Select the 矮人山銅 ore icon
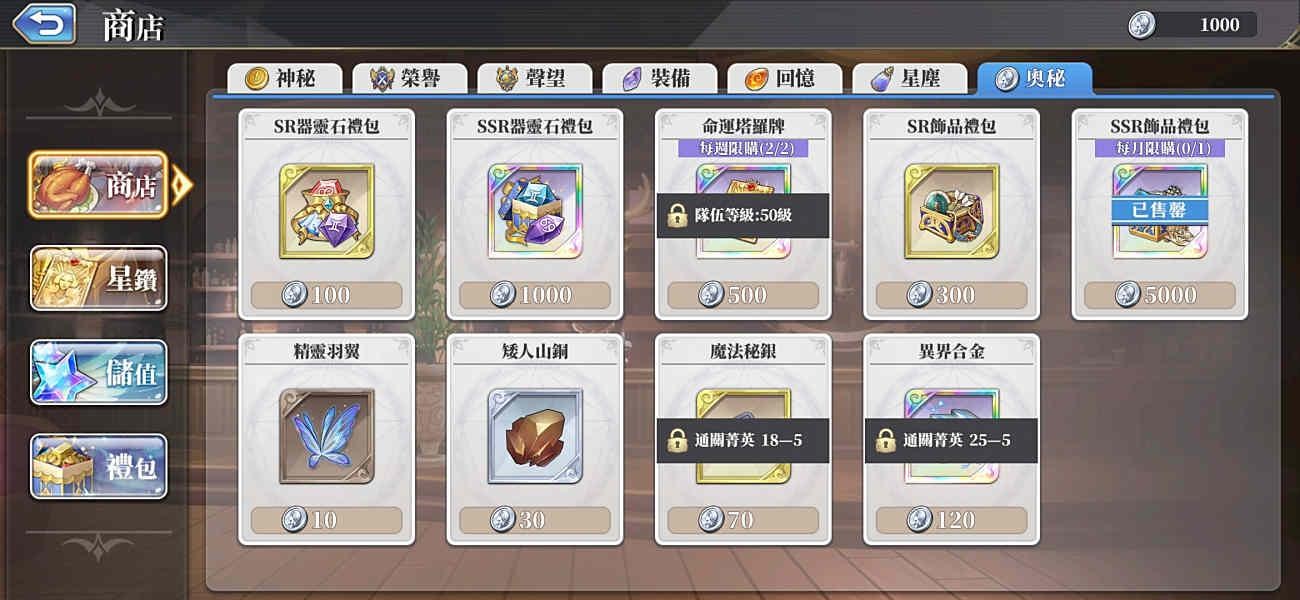Viewport: 1300px width, 600px height. 535,436
